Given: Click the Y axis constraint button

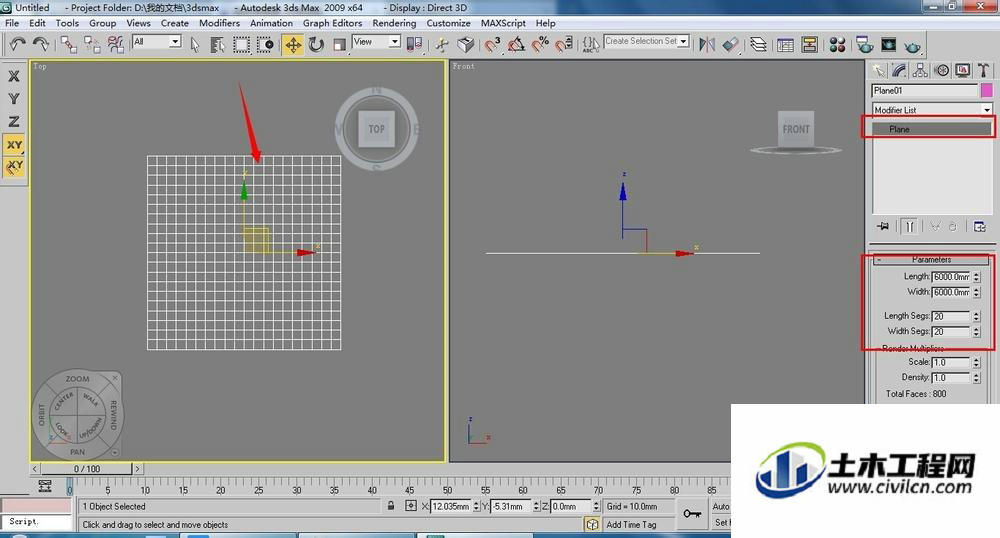Looking at the screenshot, I should pyautogui.click(x=13, y=99).
